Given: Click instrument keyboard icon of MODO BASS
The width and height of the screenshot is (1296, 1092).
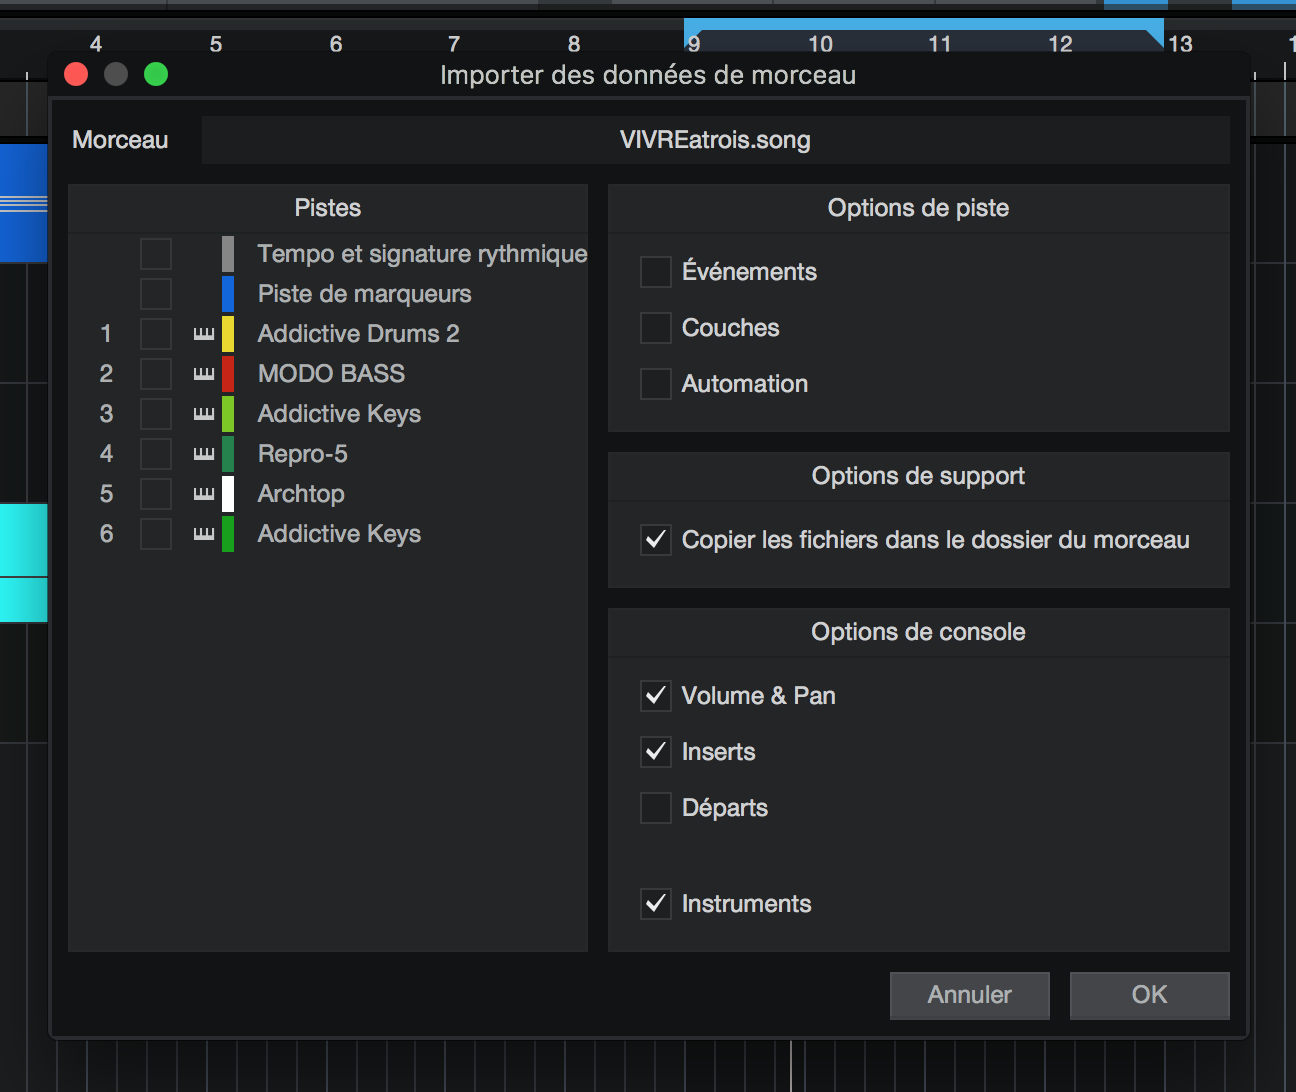Looking at the screenshot, I should (x=204, y=374).
